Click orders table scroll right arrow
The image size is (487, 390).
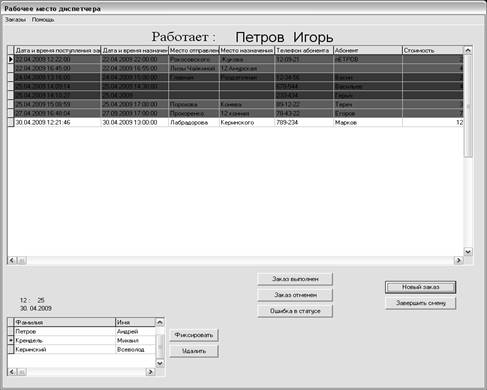tap(459, 260)
